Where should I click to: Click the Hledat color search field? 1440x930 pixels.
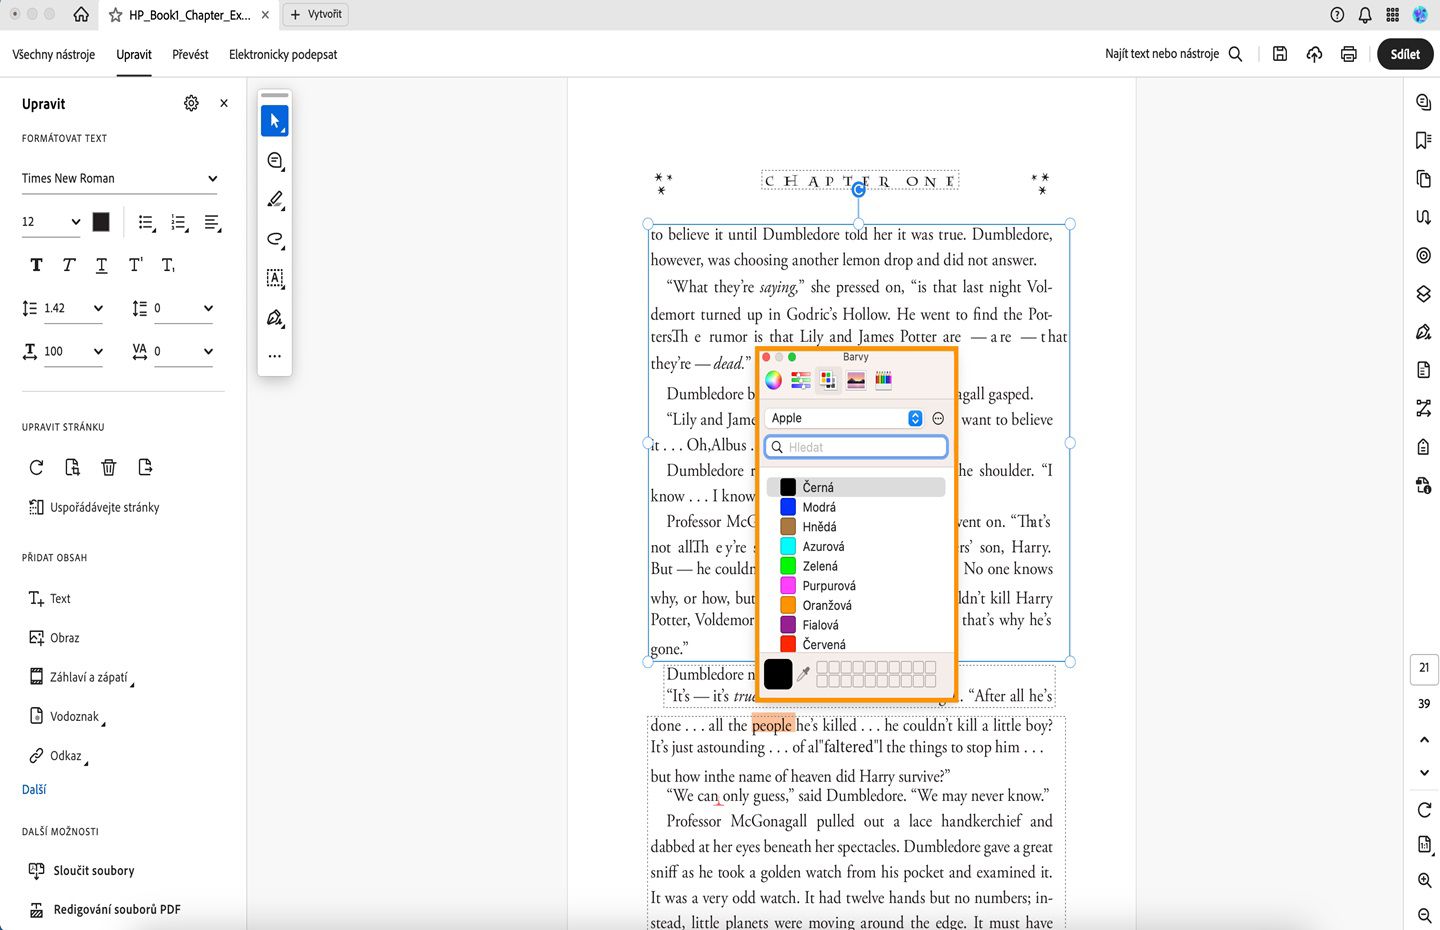tap(856, 447)
